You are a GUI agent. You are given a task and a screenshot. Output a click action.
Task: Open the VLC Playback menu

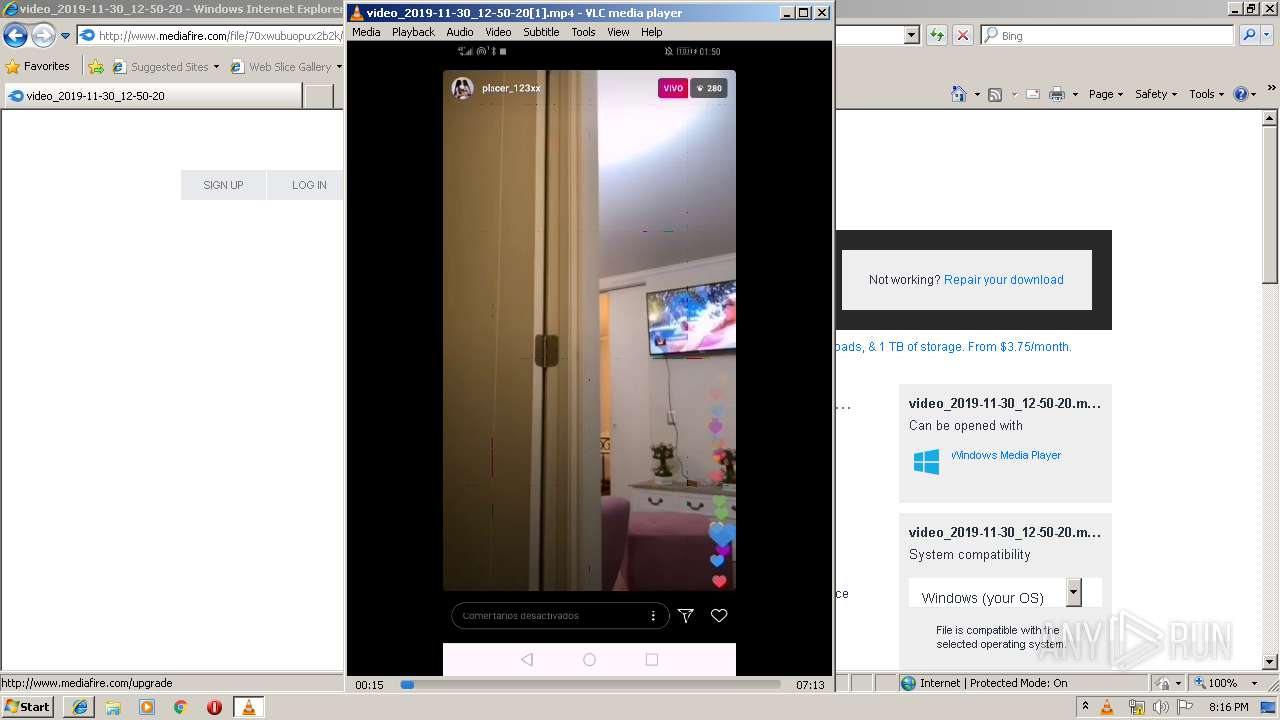[413, 32]
